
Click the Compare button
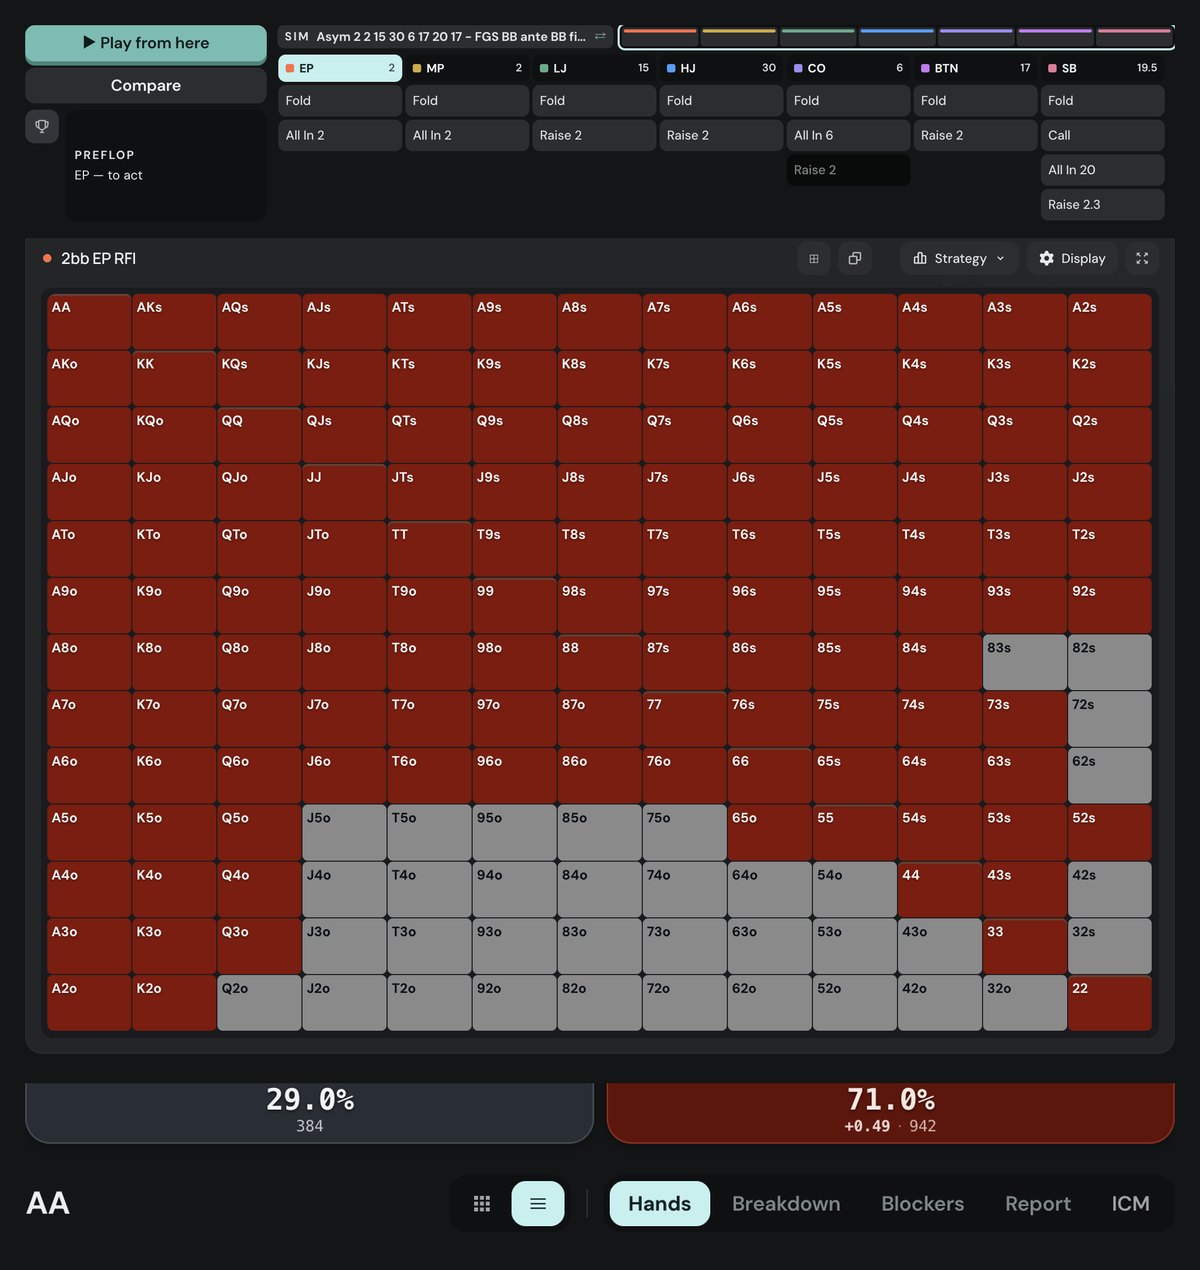(x=146, y=86)
